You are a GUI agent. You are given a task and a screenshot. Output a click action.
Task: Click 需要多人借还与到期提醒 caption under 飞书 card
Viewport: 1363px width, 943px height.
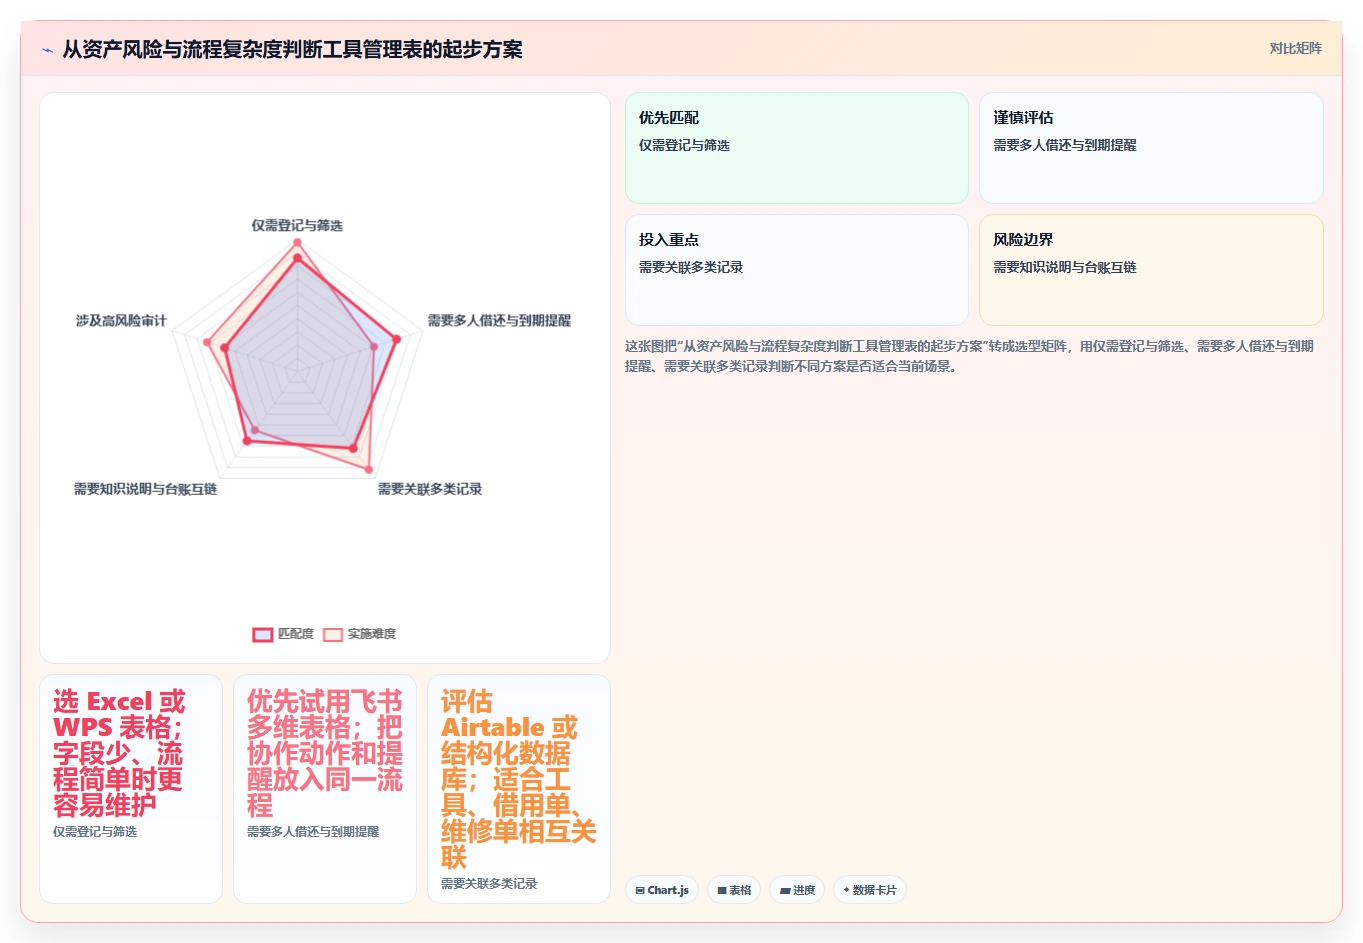tap(313, 832)
